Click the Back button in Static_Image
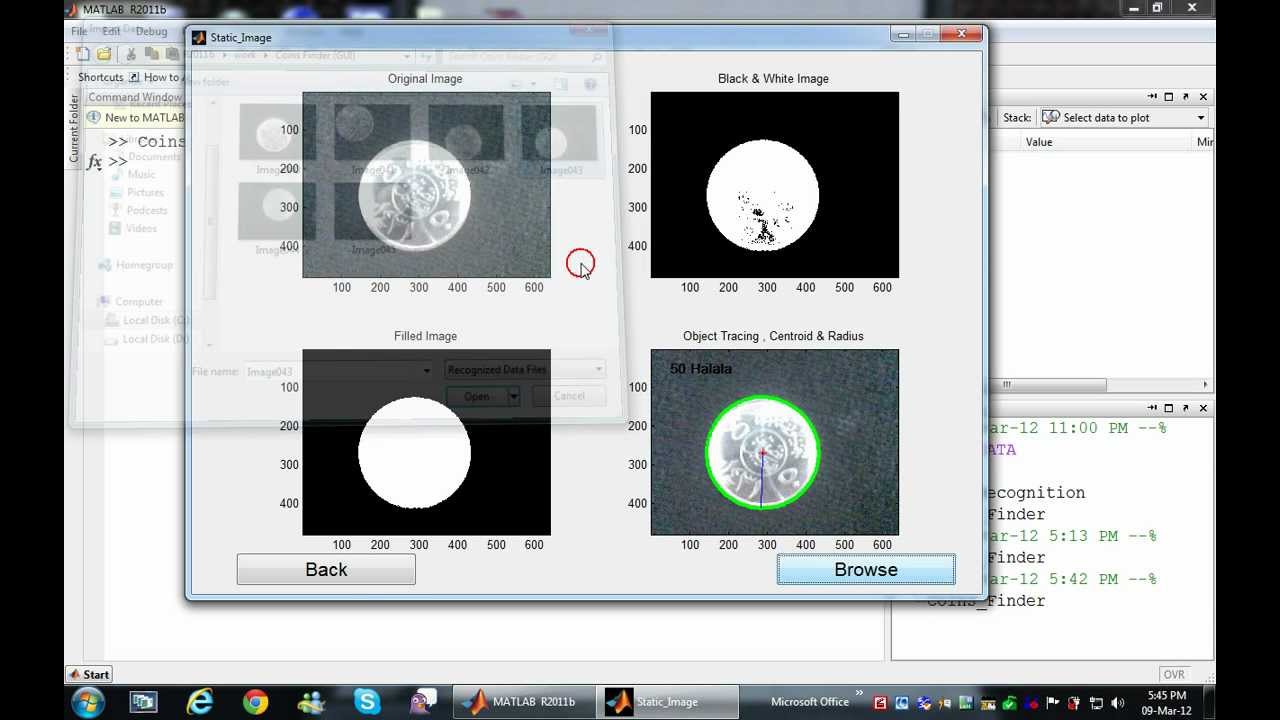Viewport: 1280px width, 720px height. coord(326,570)
